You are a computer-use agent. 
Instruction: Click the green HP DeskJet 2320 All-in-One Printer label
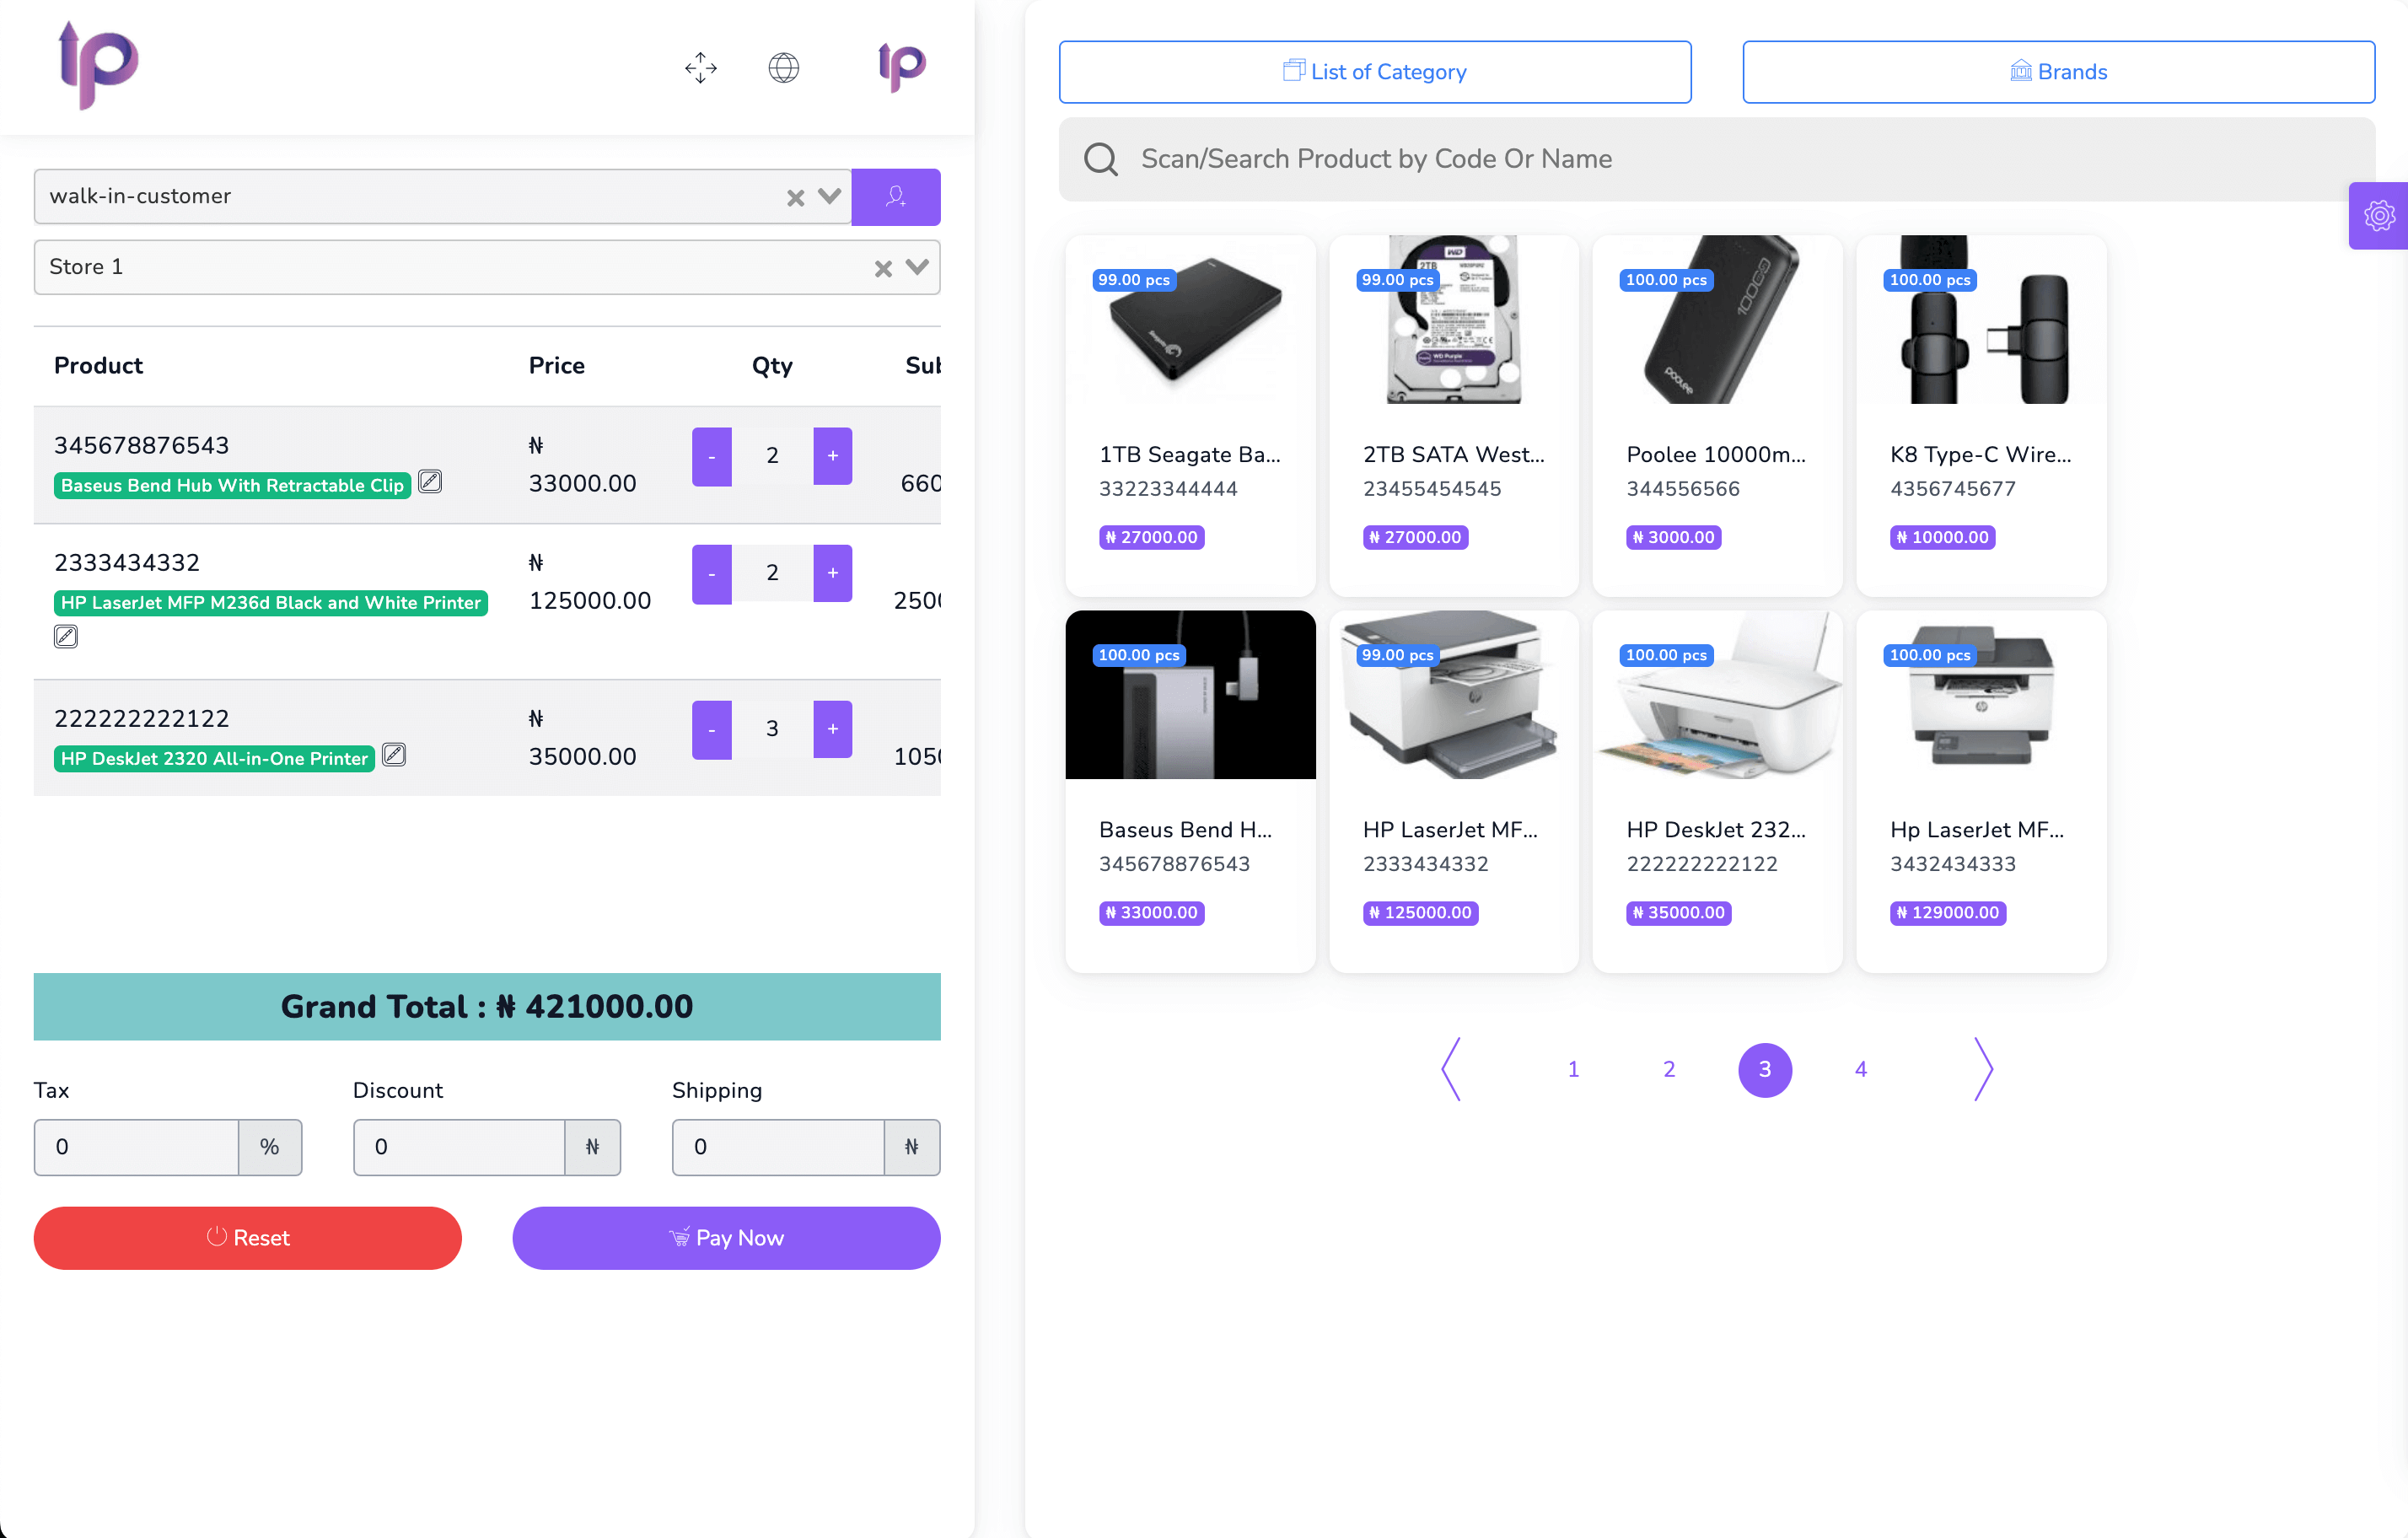click(214, 758)
